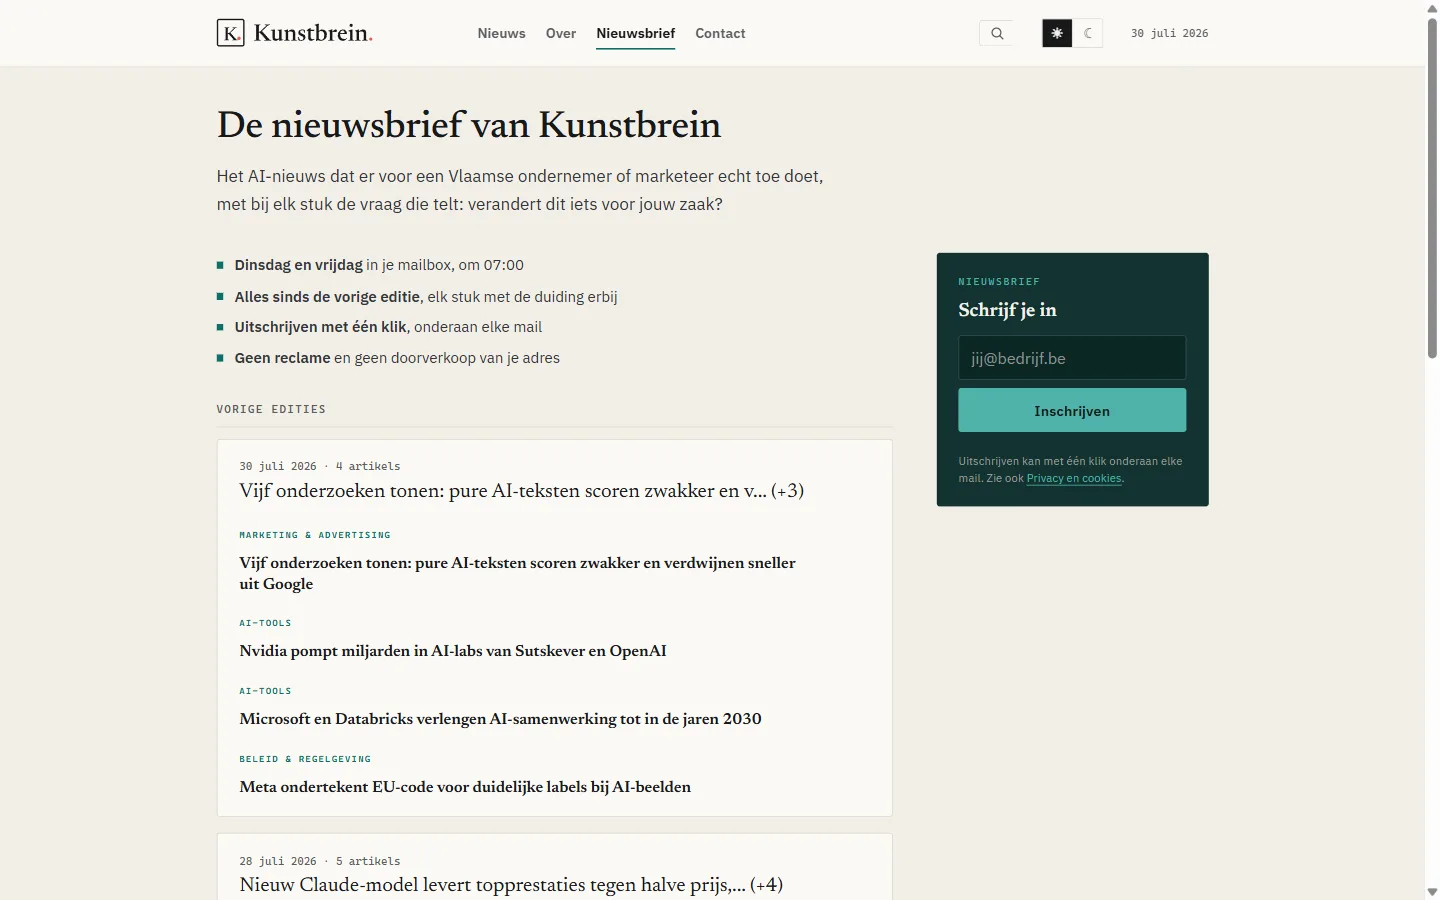Open Meta EU-code article
Image resolution: width=1440 pixels, height=900 pixels.
pos(465,787)
